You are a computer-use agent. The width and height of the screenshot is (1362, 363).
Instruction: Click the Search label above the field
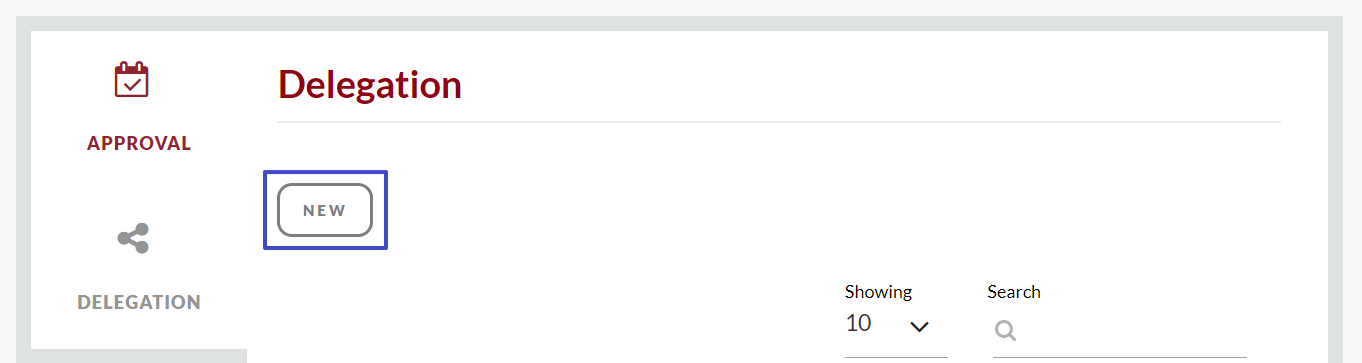click(1014, 292)
